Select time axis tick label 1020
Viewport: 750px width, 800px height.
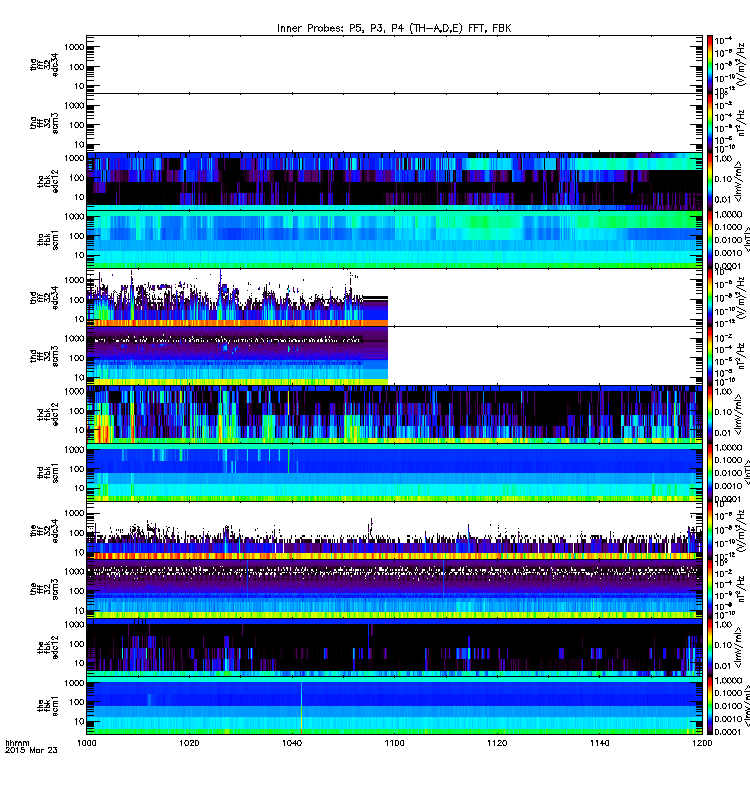pyautogui.click(x=189, y=743)
